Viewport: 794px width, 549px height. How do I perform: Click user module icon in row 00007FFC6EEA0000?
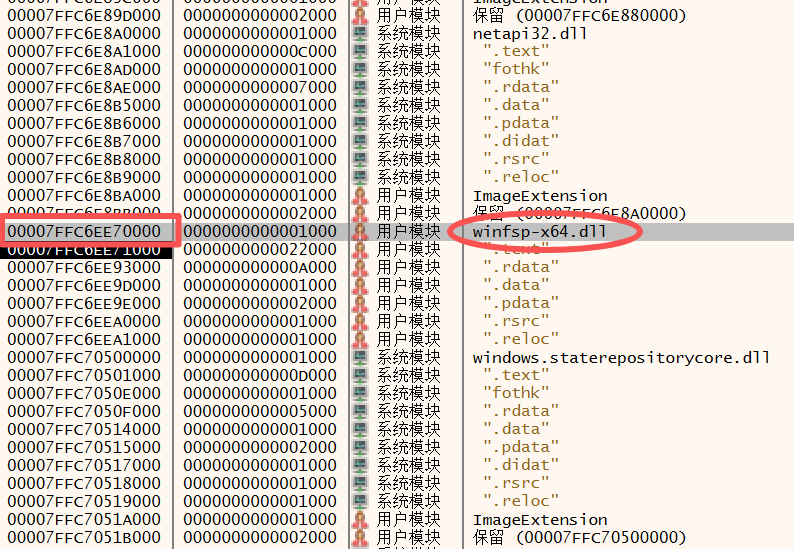360,321
